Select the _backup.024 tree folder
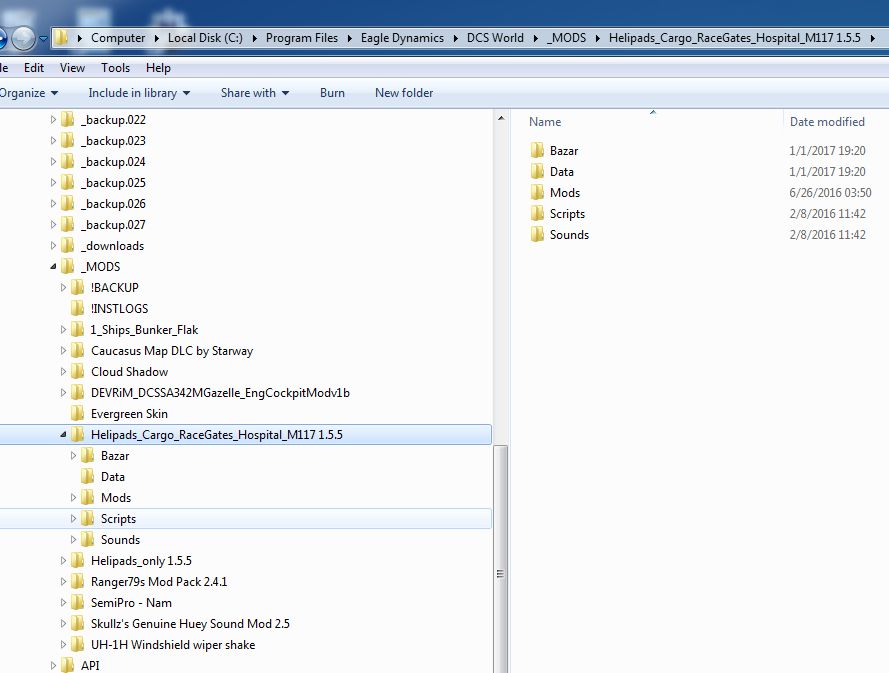Image resolution: width=889 pixels, height=673 pixels. (x=113, y=162)
